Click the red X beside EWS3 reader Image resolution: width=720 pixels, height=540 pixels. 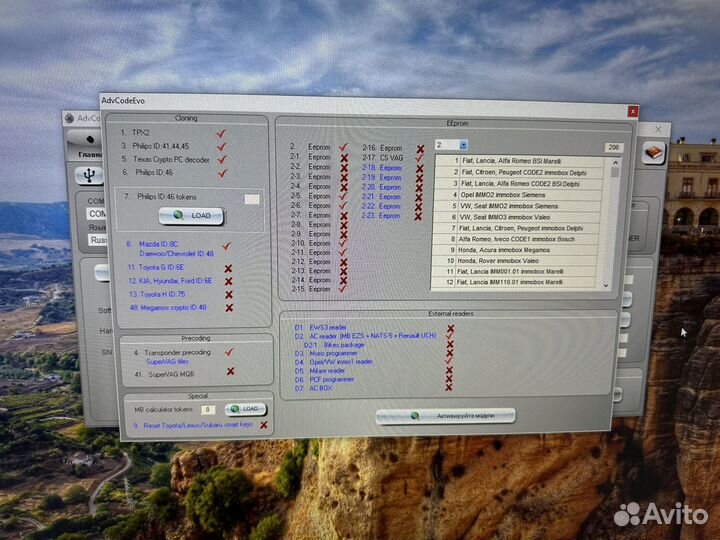coord(450,328)
